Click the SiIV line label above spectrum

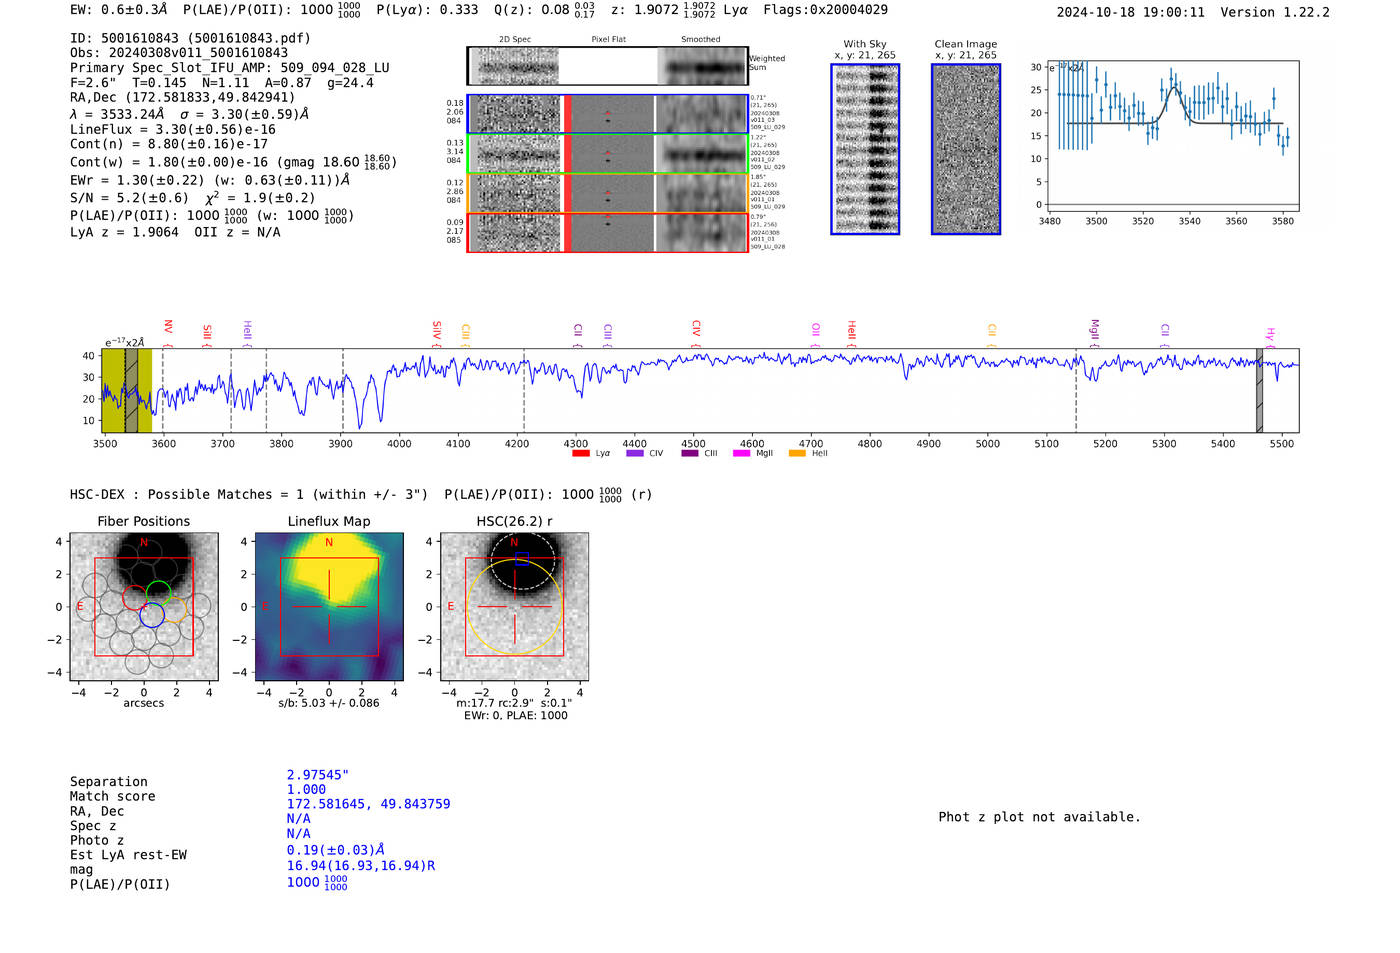437,331
